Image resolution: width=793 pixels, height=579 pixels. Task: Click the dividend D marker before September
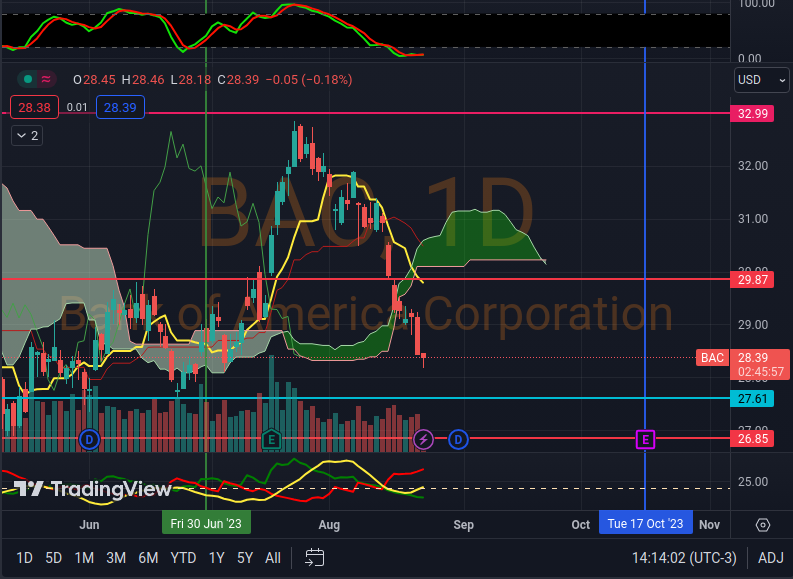pyautogui.click(x=458, y=439)
